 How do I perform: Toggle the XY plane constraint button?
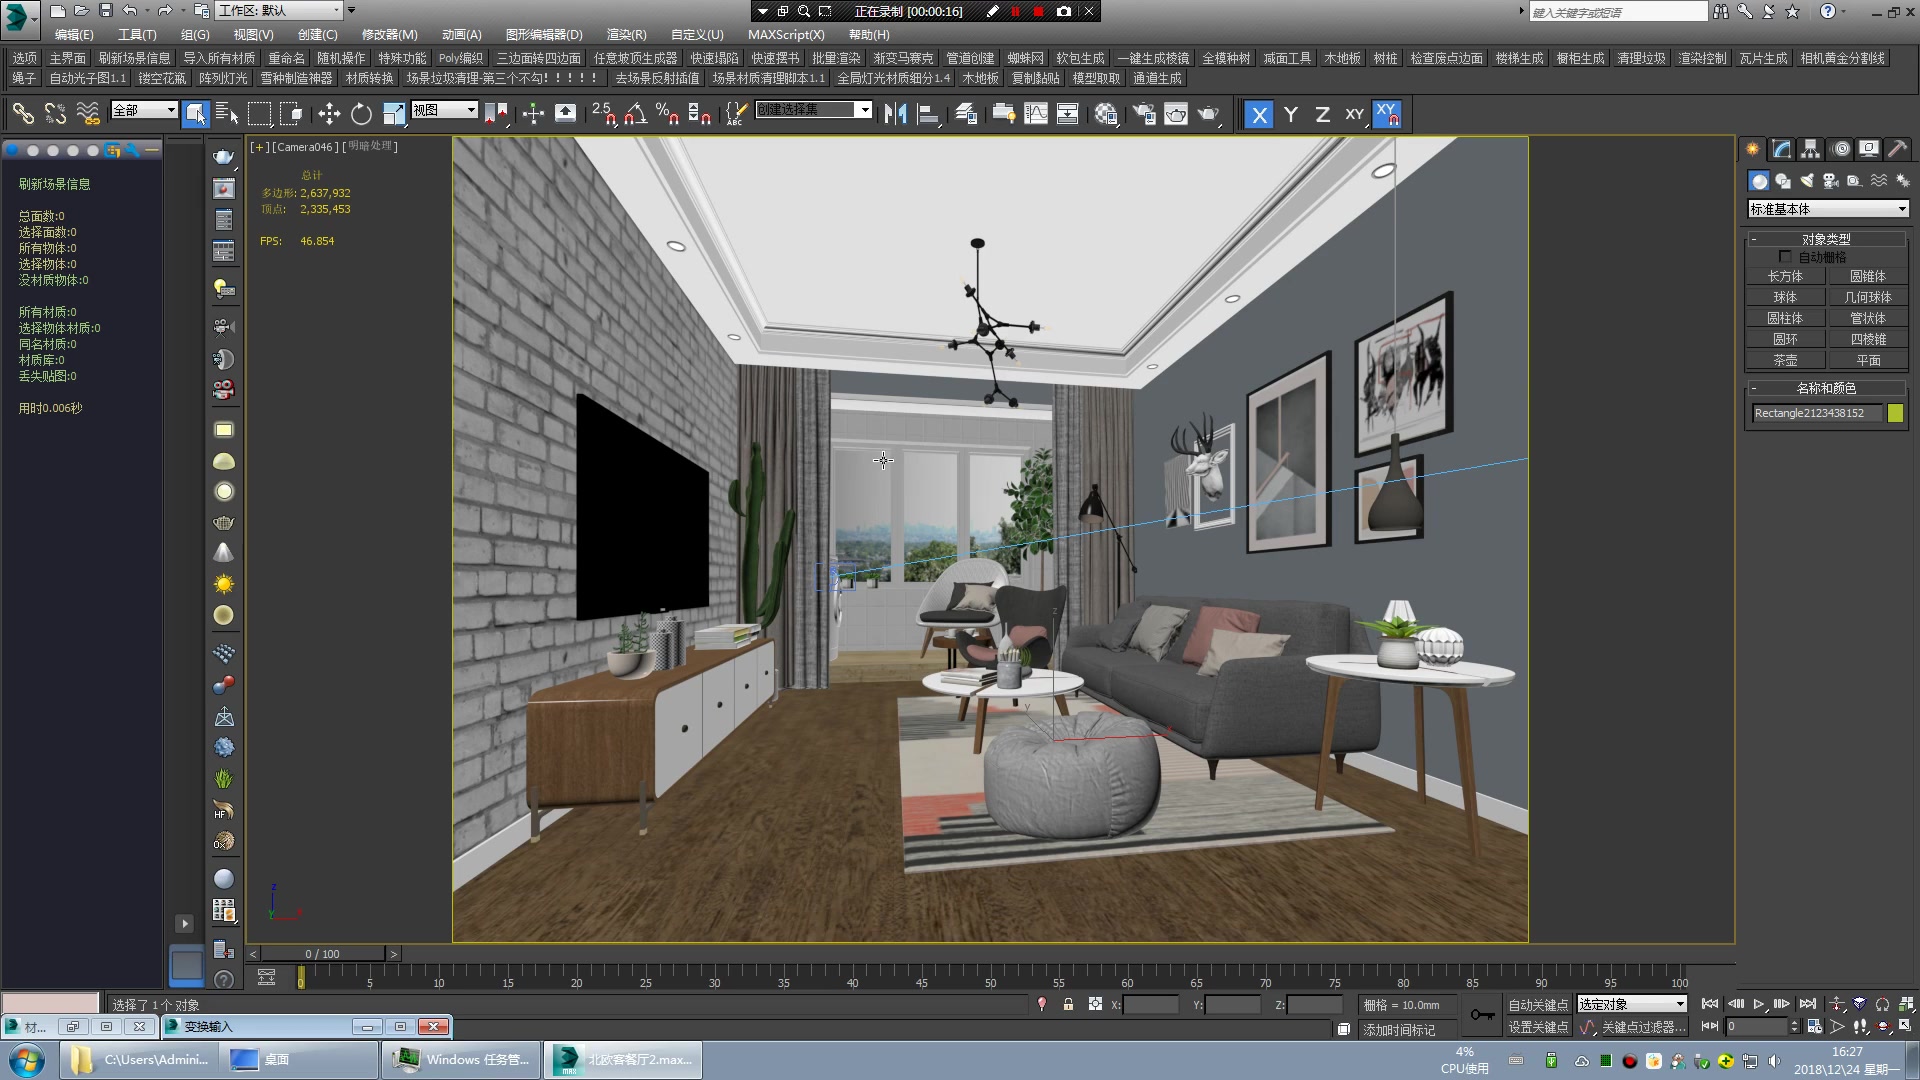pos(1353,113)
